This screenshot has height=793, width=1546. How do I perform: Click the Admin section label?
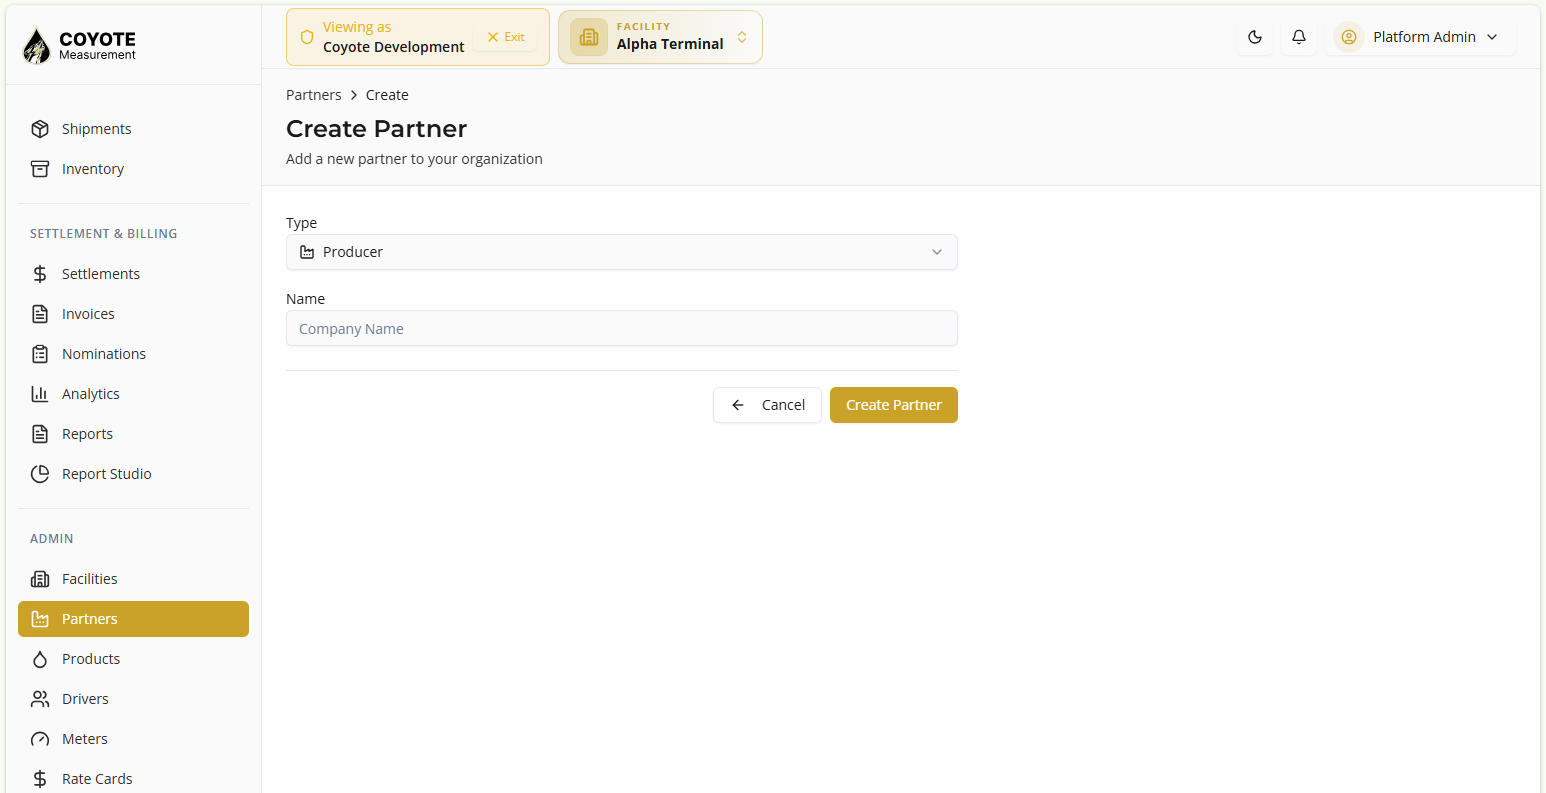pos(52,538)
